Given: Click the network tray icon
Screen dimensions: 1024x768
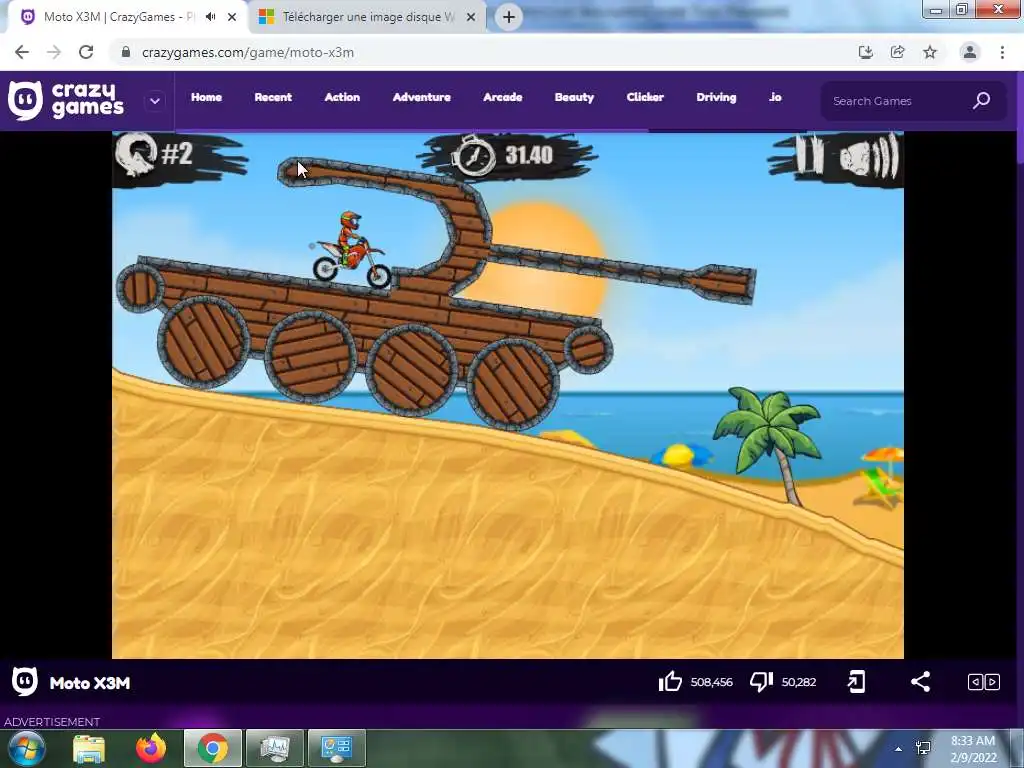Looking at the screenshot, I should pyautogui.click(x=923, y=748).
